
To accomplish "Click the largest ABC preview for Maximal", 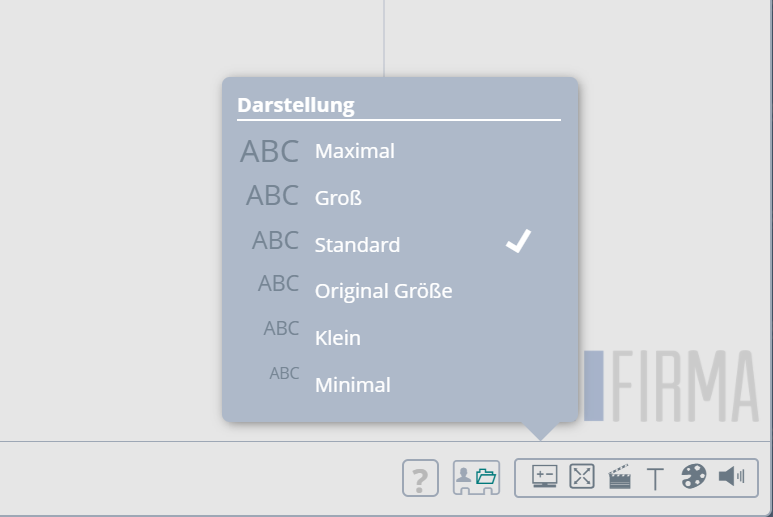I will pos(269,152).
